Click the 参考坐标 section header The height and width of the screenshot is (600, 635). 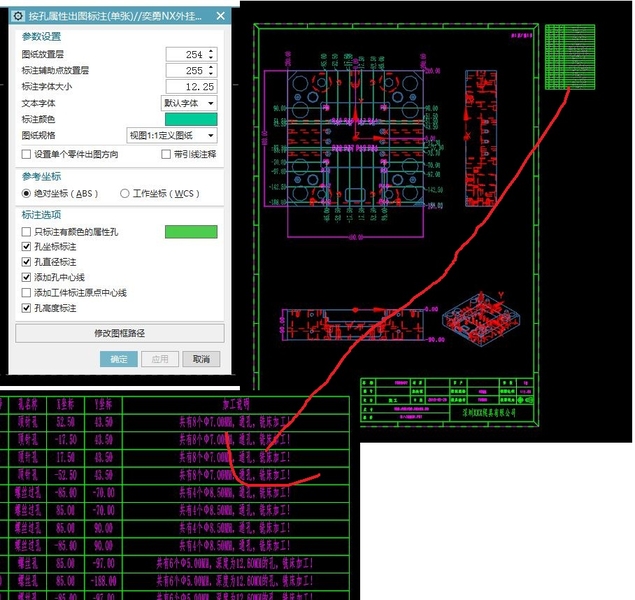pyautogui.click(x=41, y=177)
